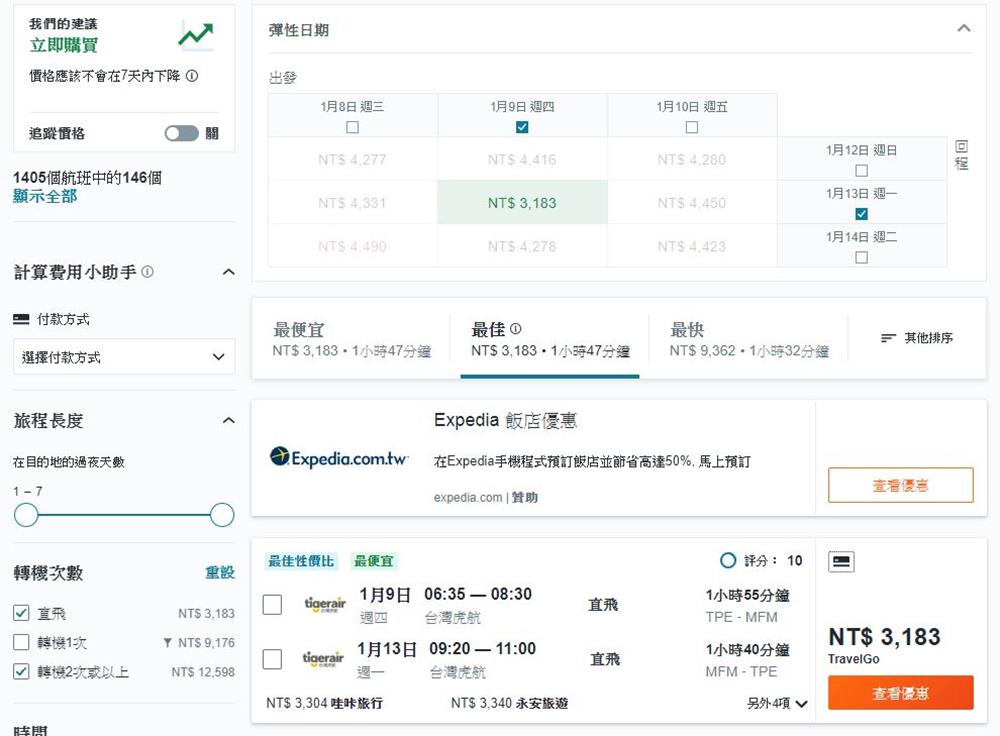The width and height of the screenshot is (1000, 736).
Task: Click the payment card icon above NT$ 3,183
Action: pos(842,562)
